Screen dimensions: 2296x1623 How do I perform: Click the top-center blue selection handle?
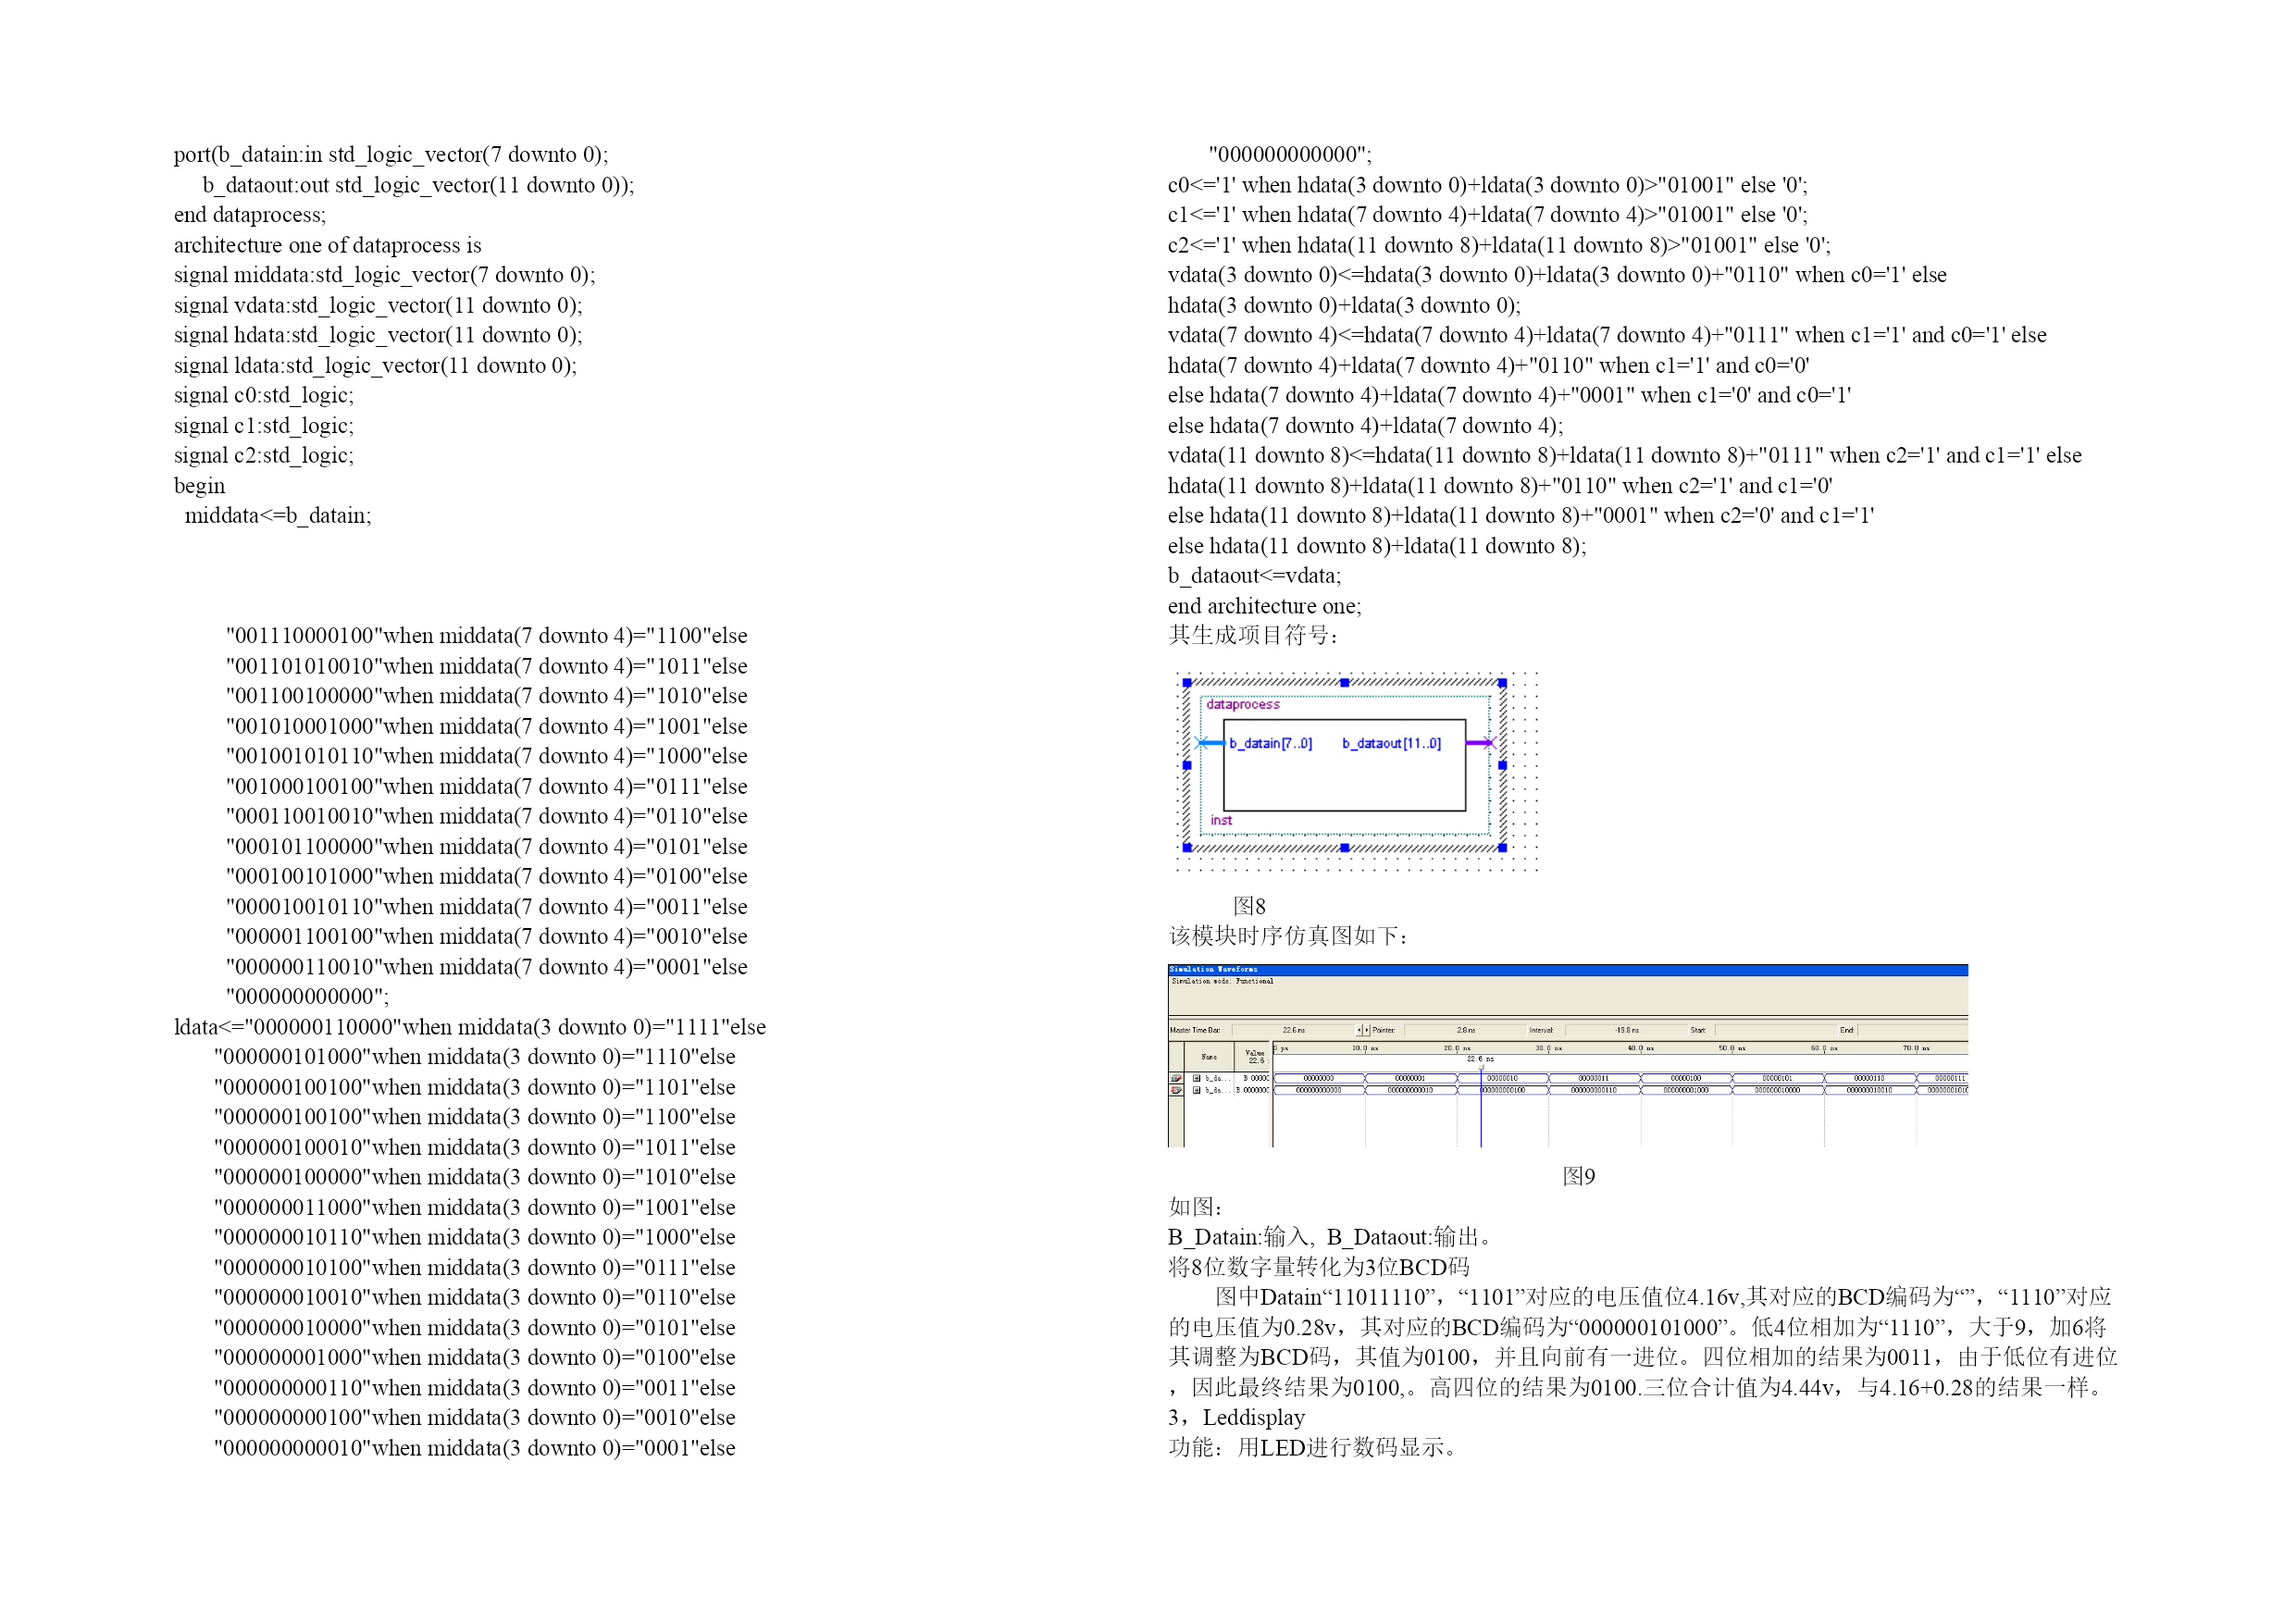[x=1345, y=683]
